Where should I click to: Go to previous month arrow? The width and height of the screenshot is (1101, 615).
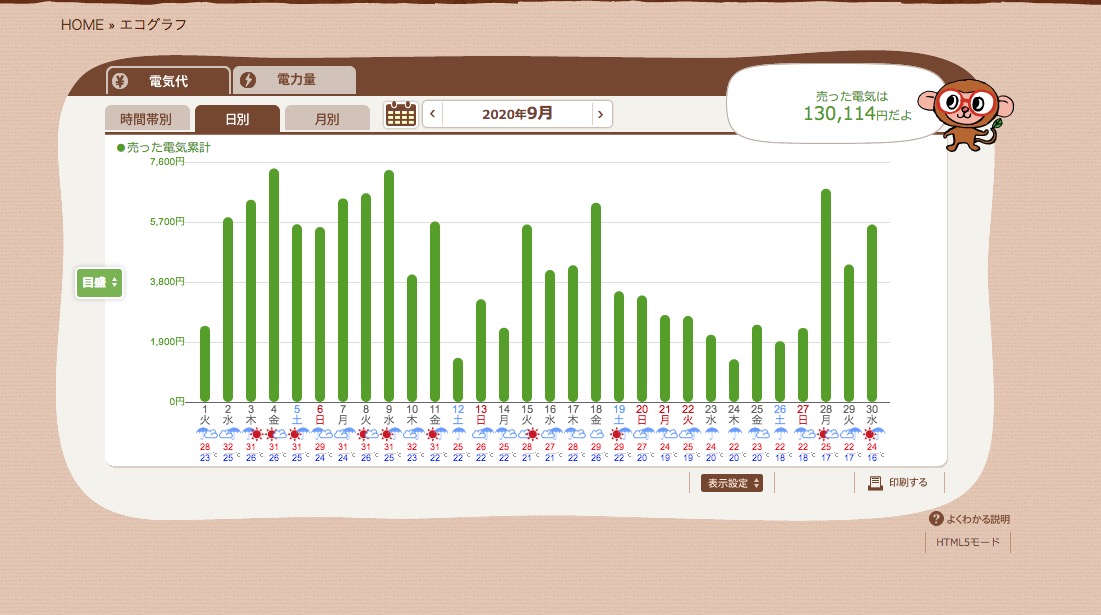[432, 114]
